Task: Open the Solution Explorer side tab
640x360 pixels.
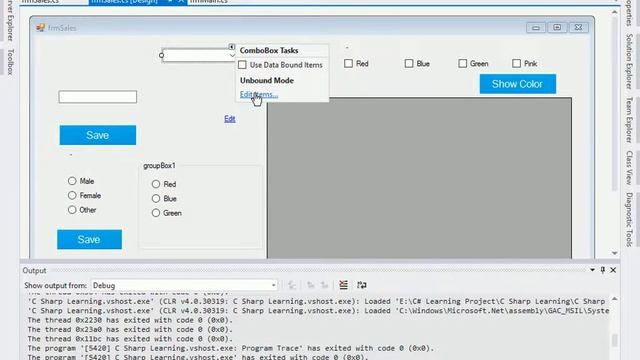Action: 629,61
